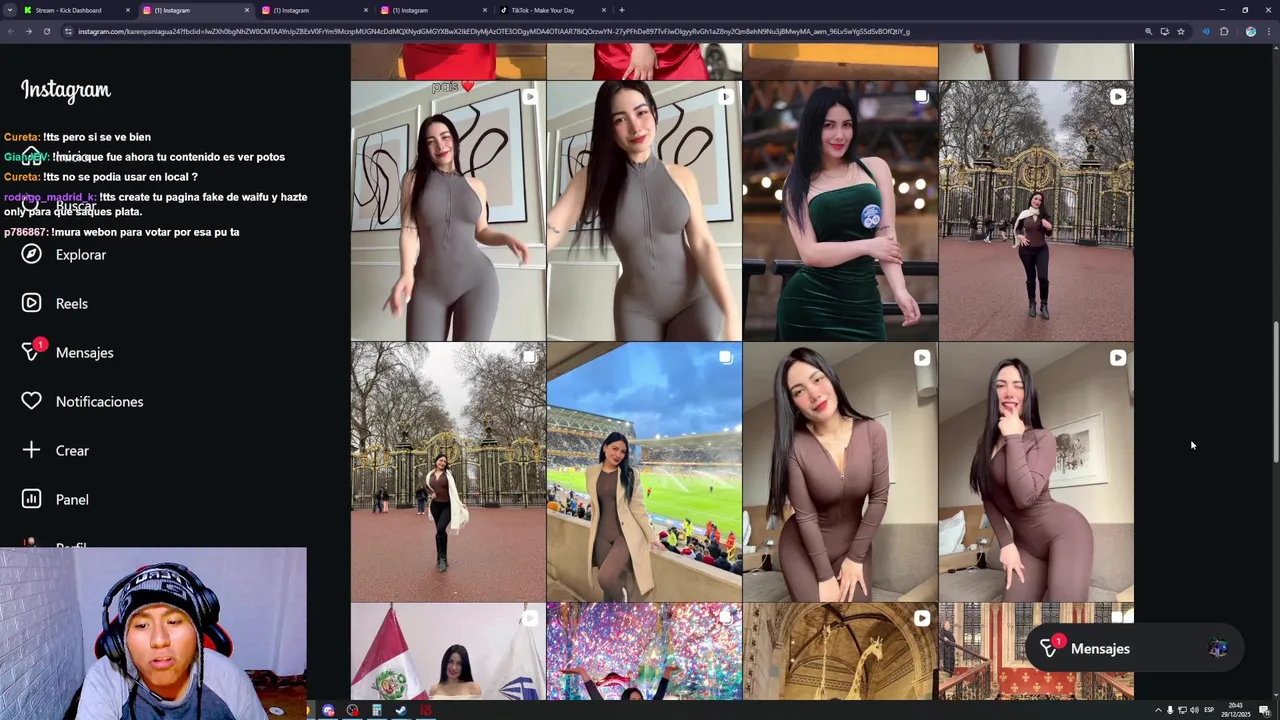Close the TikTok tab
This screenshot has width=1280, height=720.
pyautogui.click(x=603, y=10)
